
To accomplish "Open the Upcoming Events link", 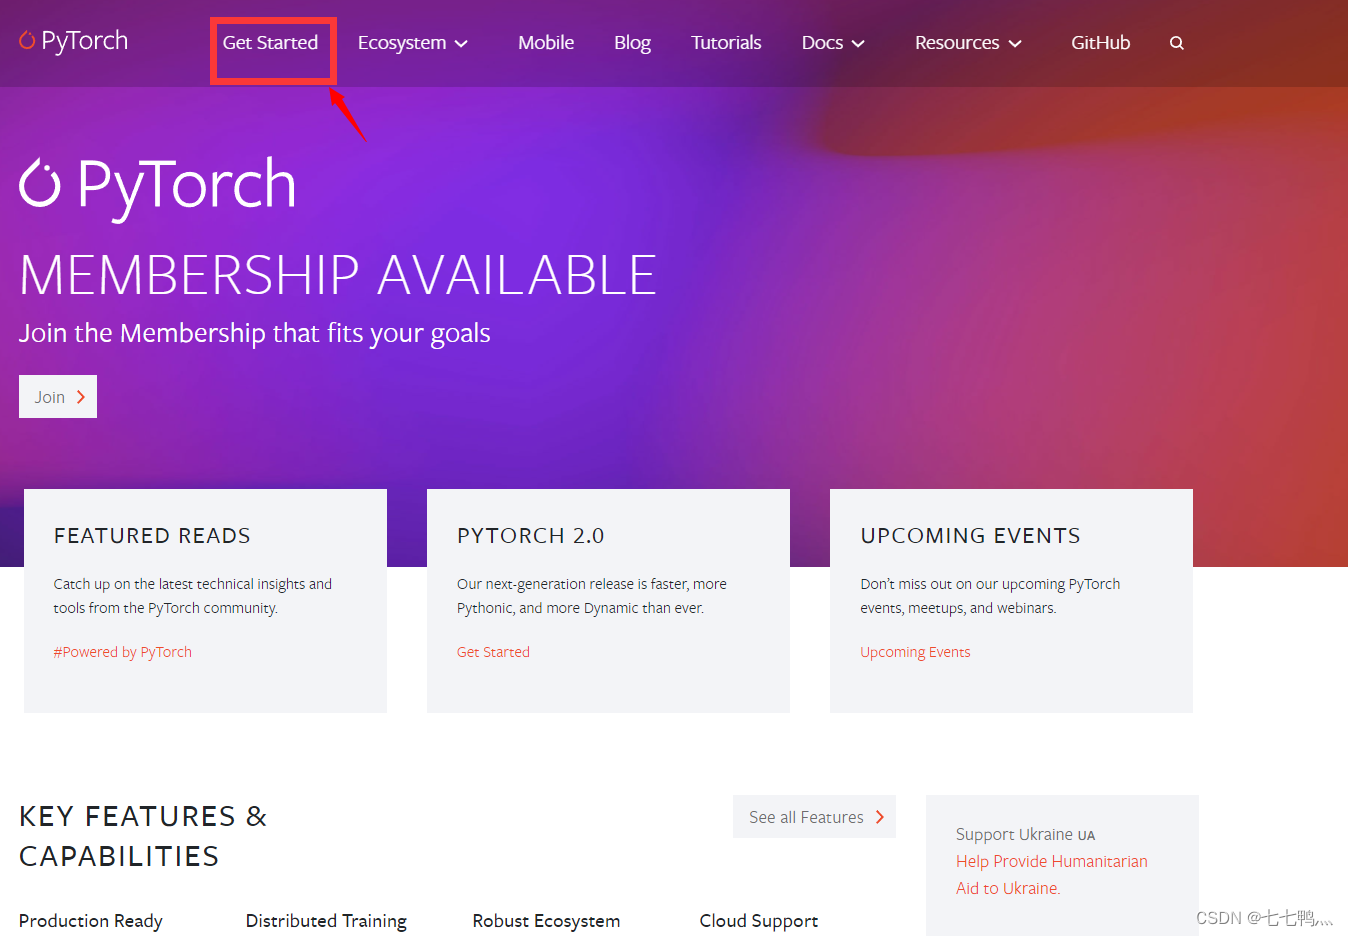I will pos(915,652).
